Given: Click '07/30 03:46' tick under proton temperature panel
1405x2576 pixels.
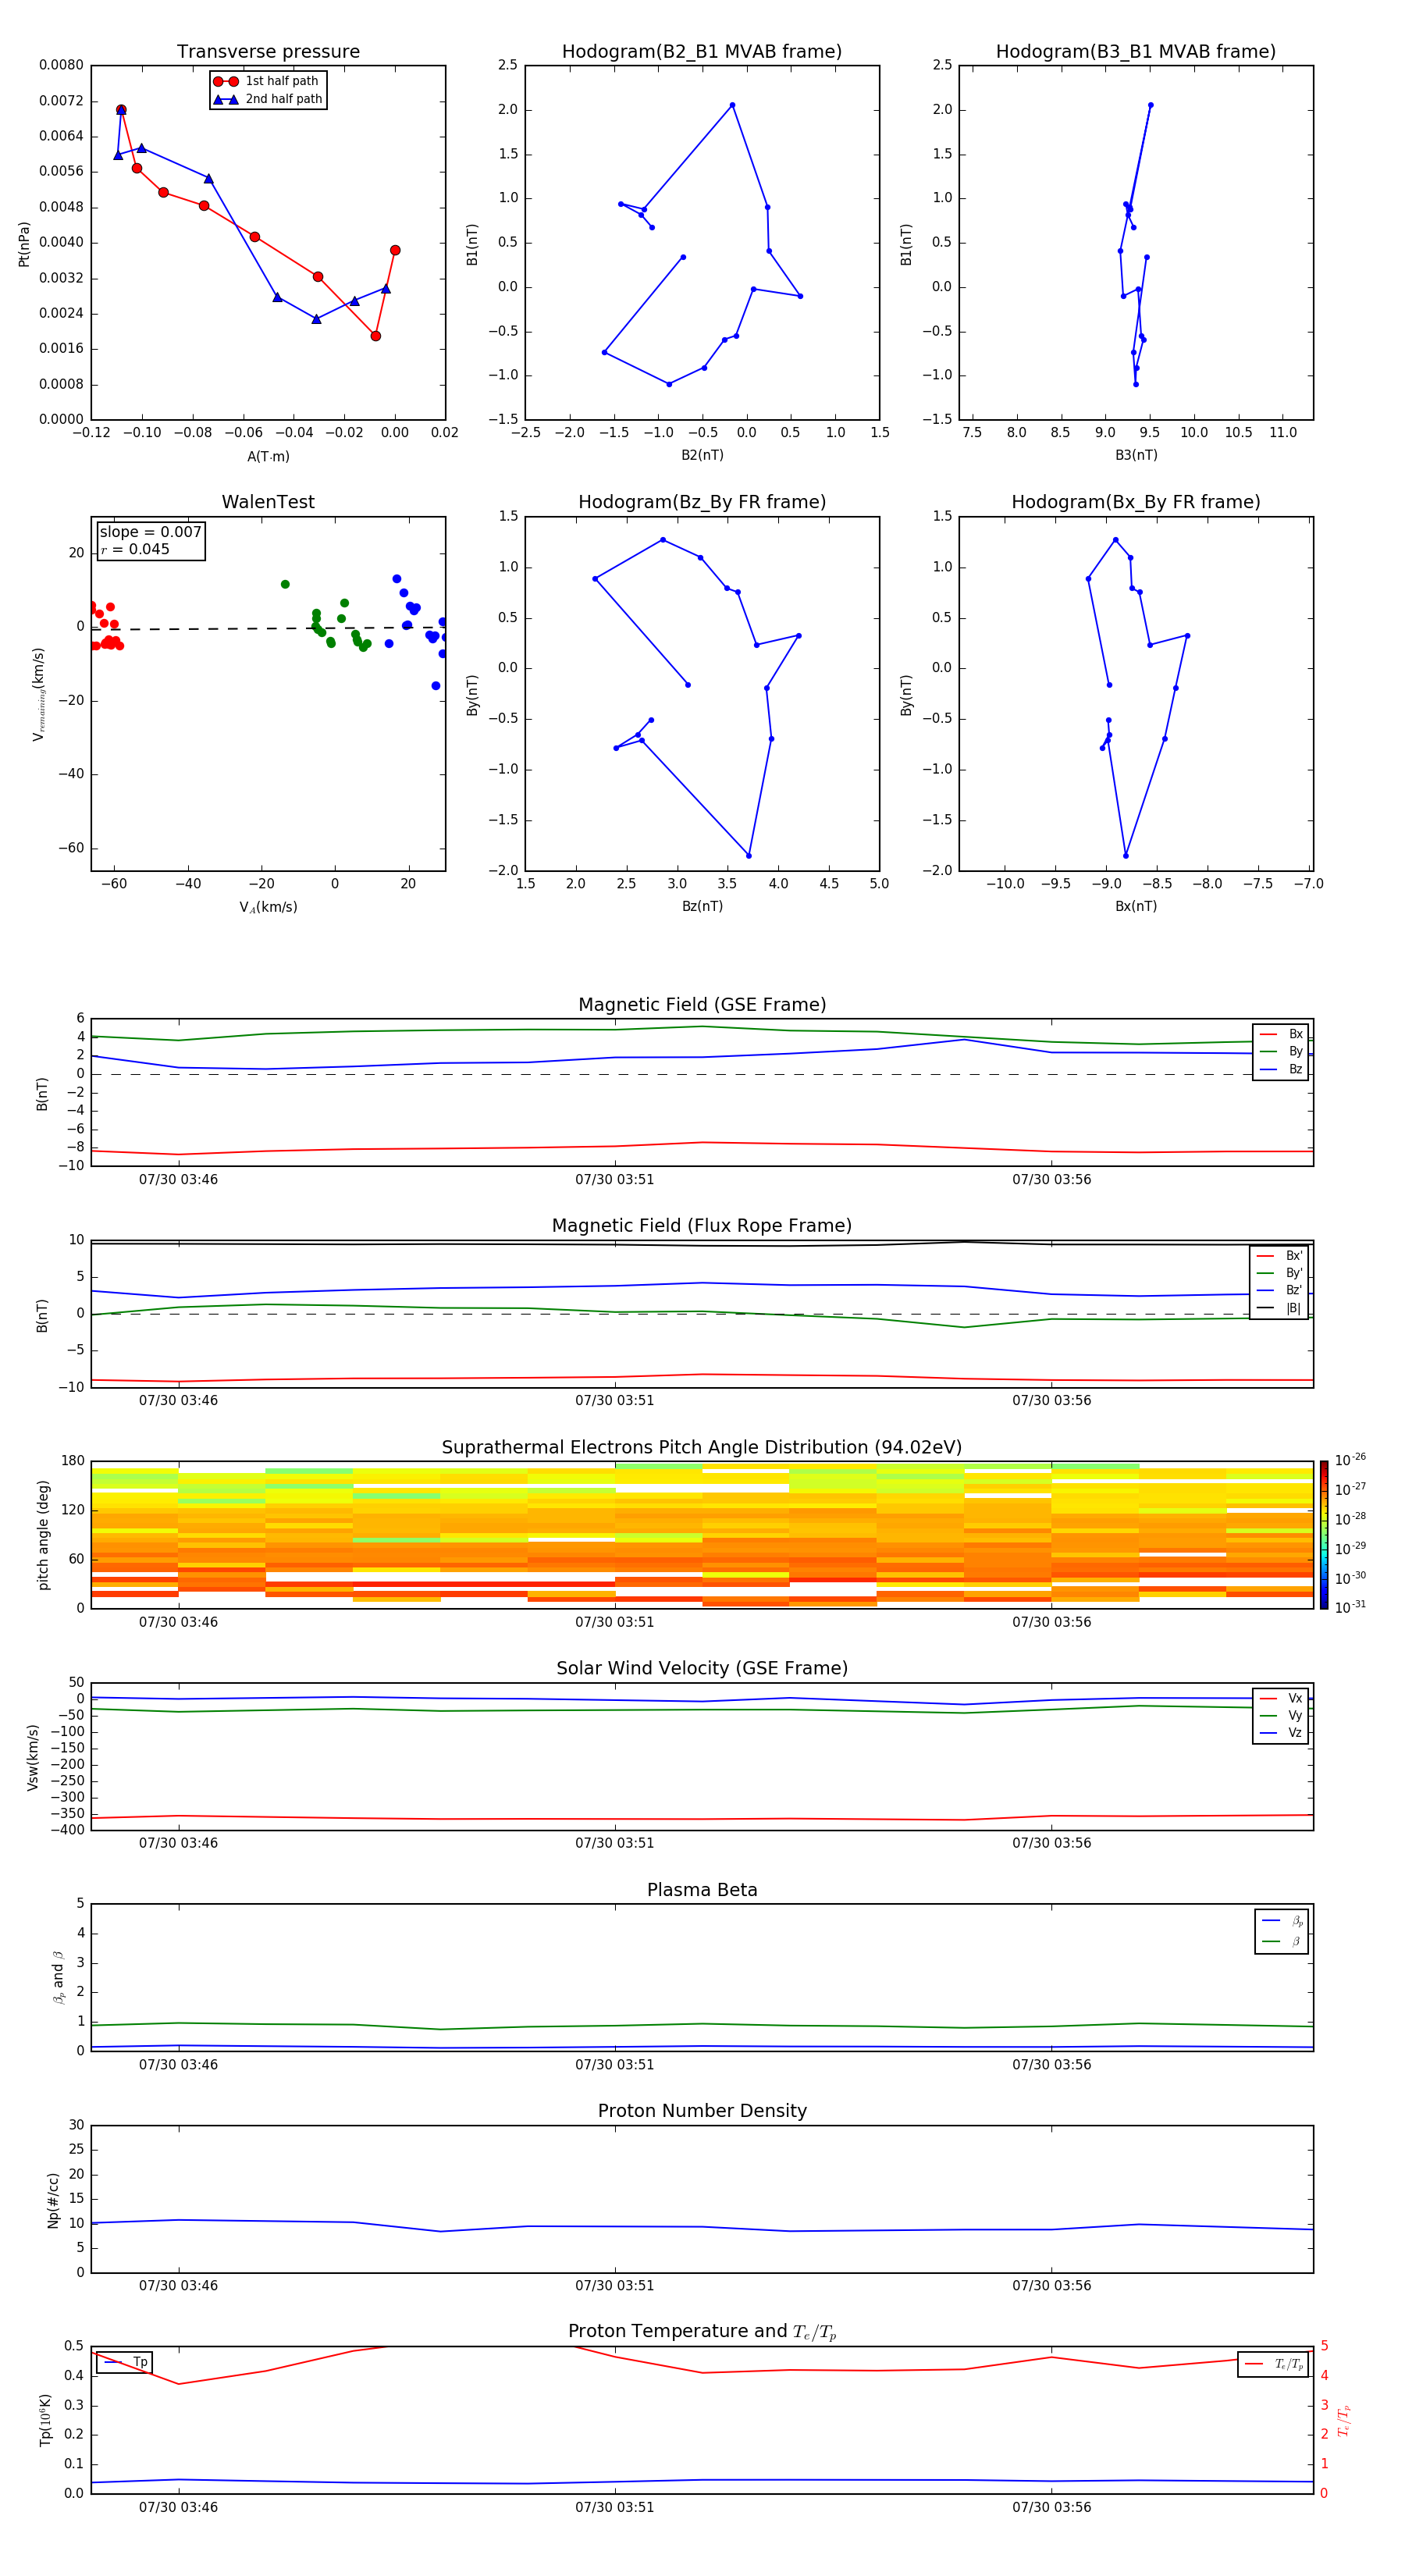Looking at the screenshot, I should pos(178,2507).
